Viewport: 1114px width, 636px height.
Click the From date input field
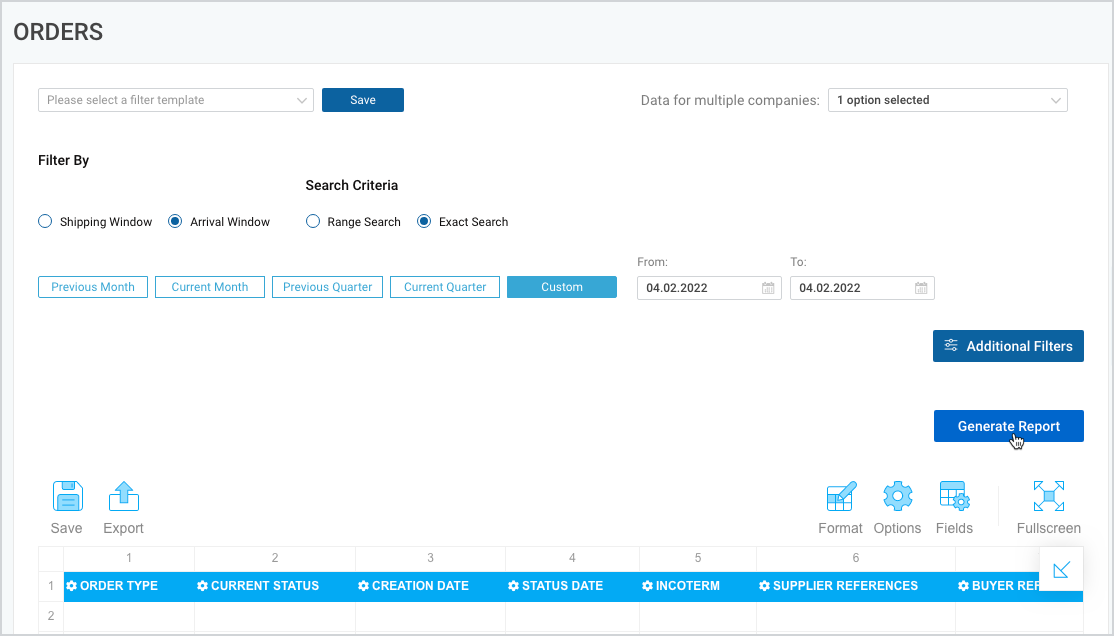click(x=709, y=288)
